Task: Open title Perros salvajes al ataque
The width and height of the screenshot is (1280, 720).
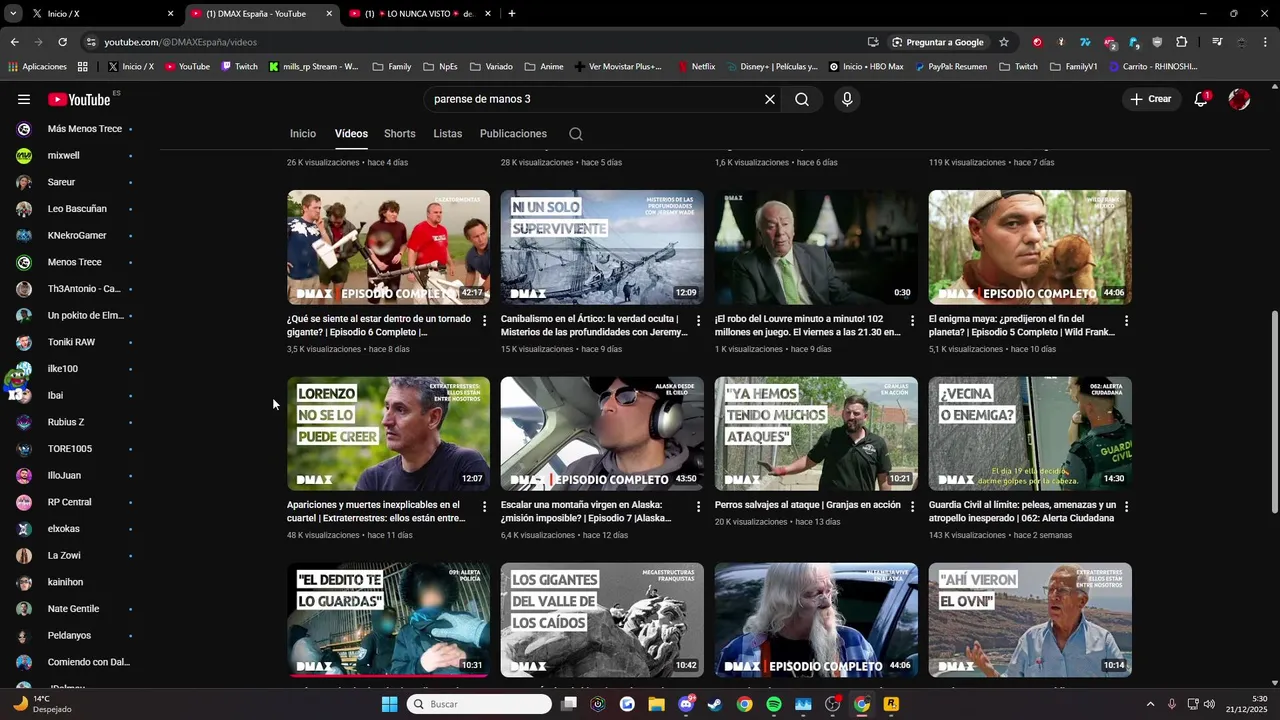Action: click(x=807, y=505)
